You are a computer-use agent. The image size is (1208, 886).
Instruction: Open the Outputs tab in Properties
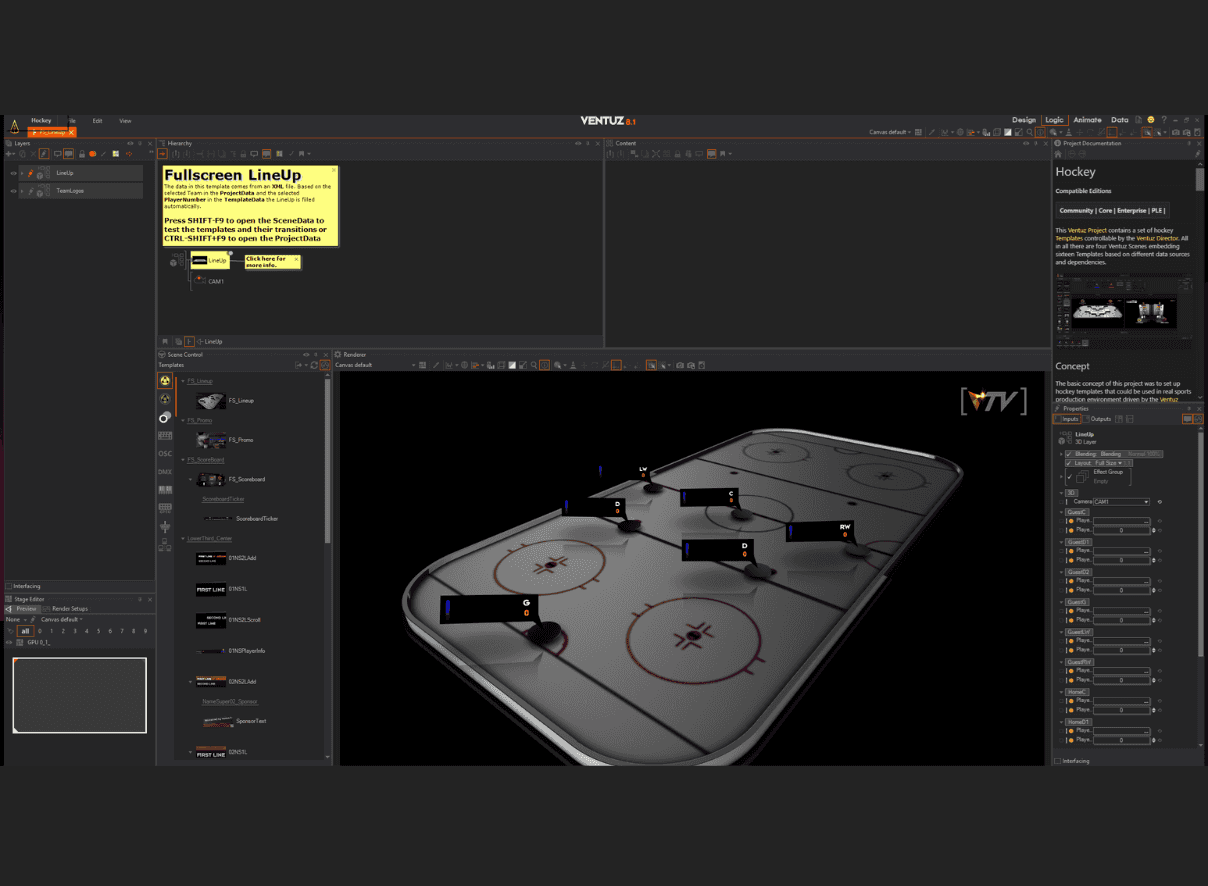[1098, 418]
